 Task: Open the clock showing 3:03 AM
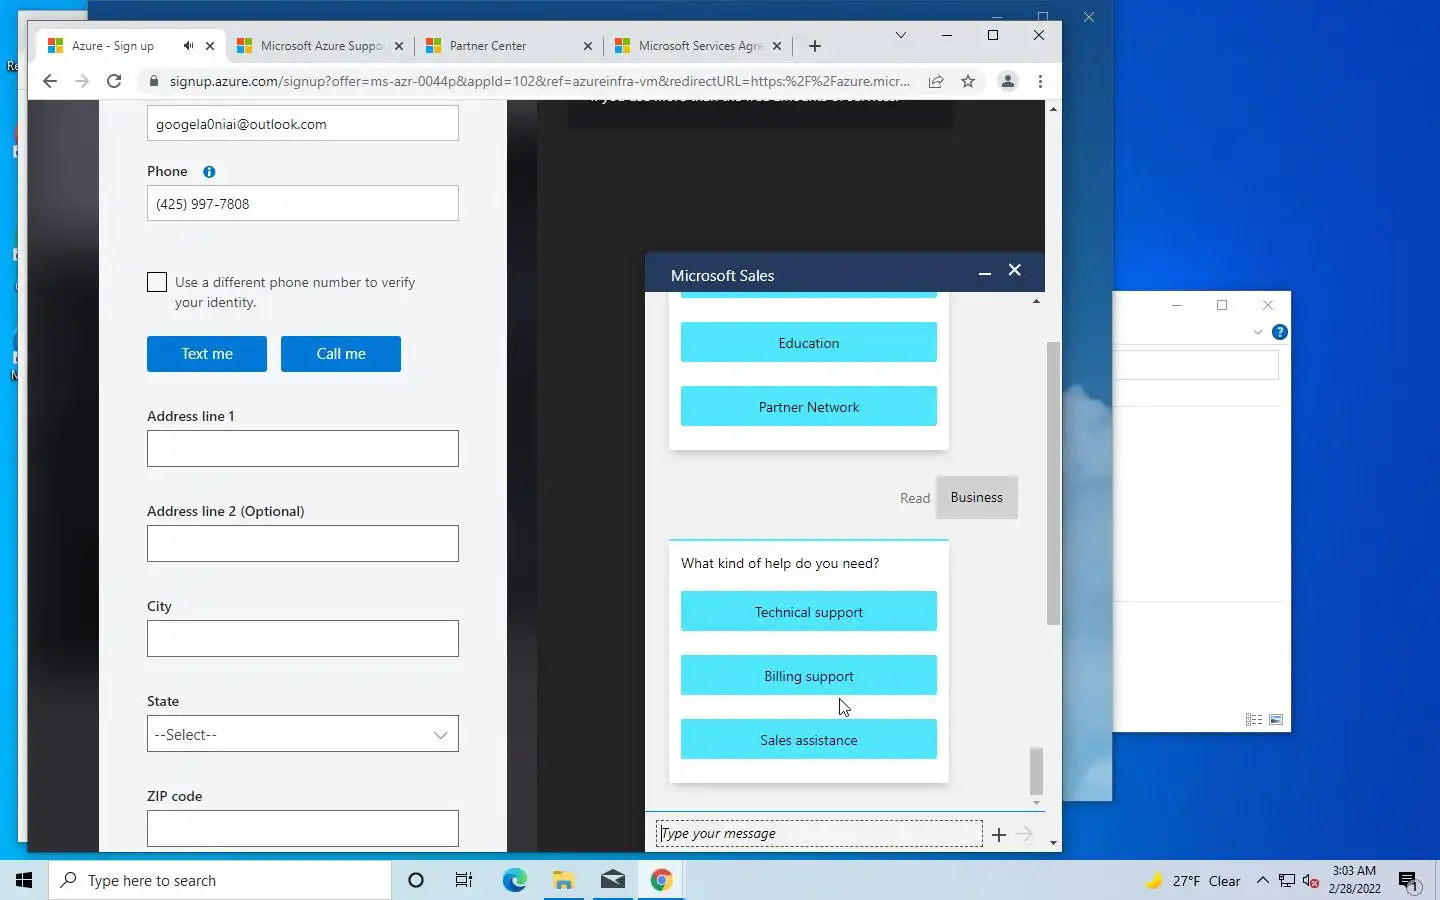click(x=1354, y=880)
